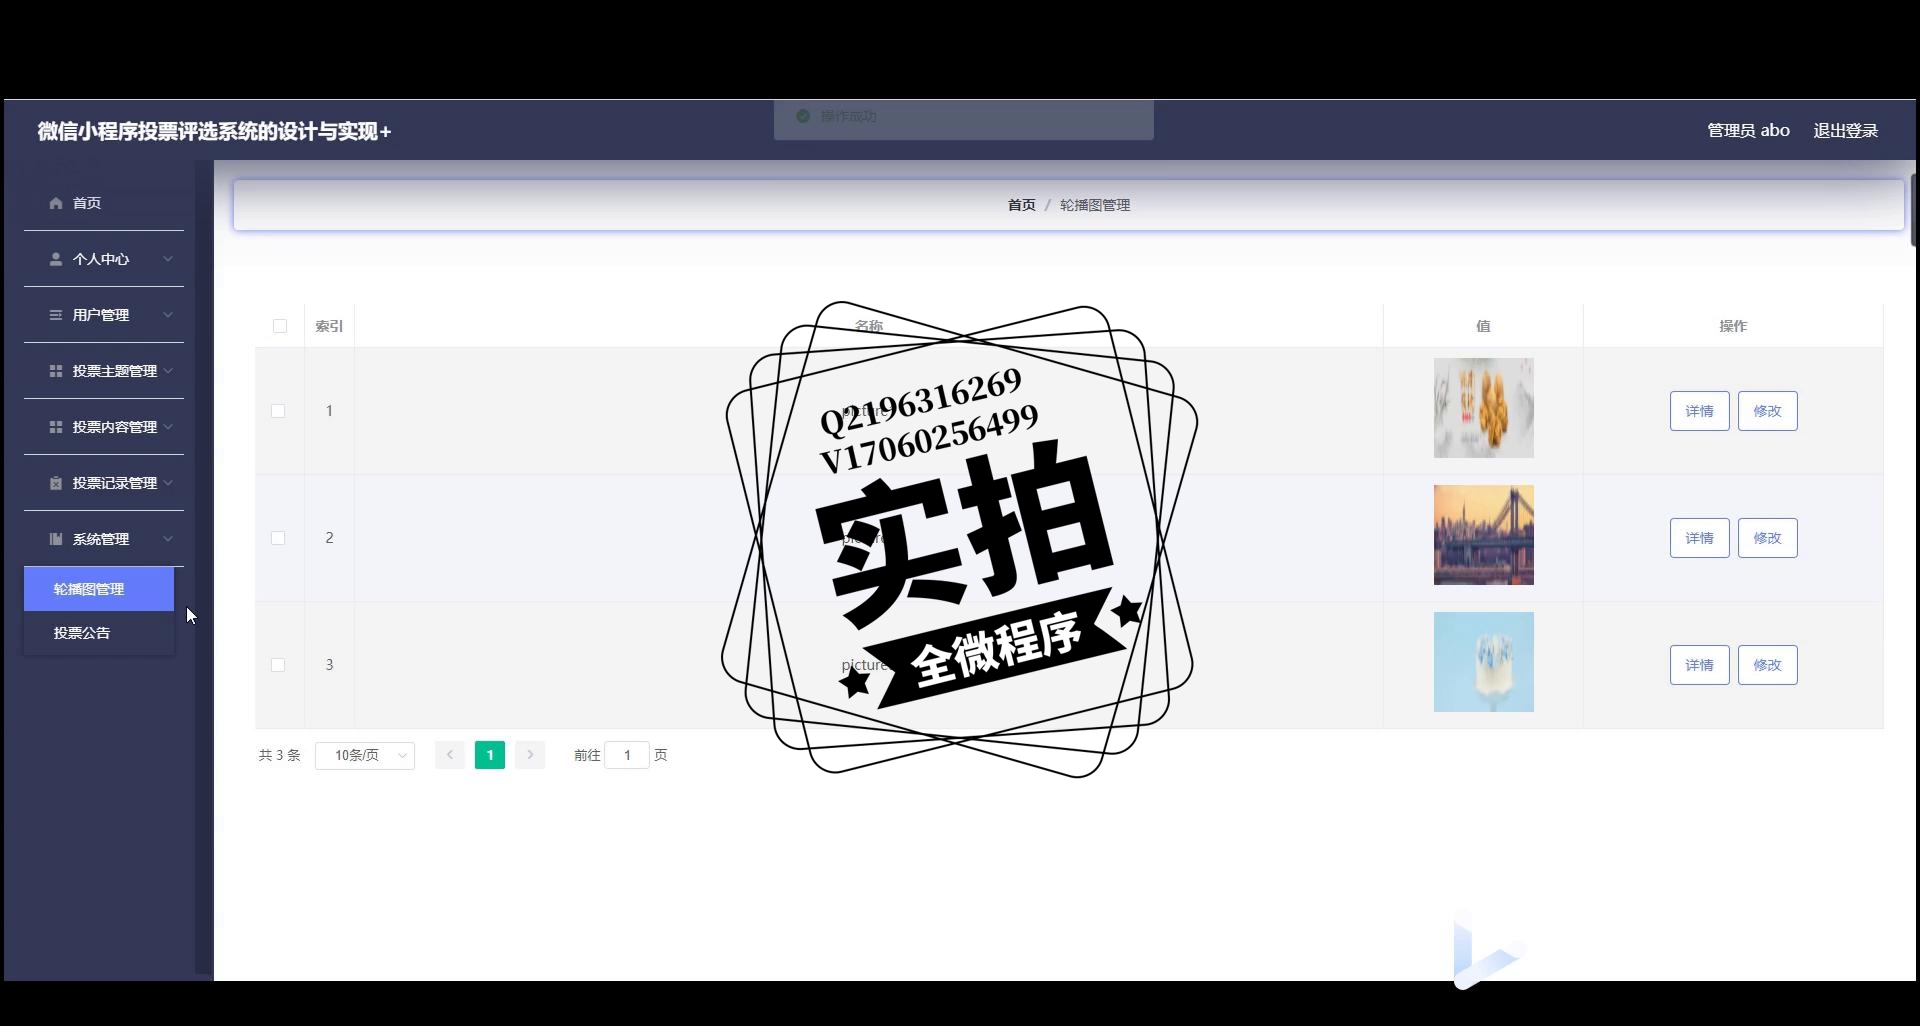Go to previous page arrow in pagination
The width and height of the screenshot is (1920, 1026).
(450, 755)
